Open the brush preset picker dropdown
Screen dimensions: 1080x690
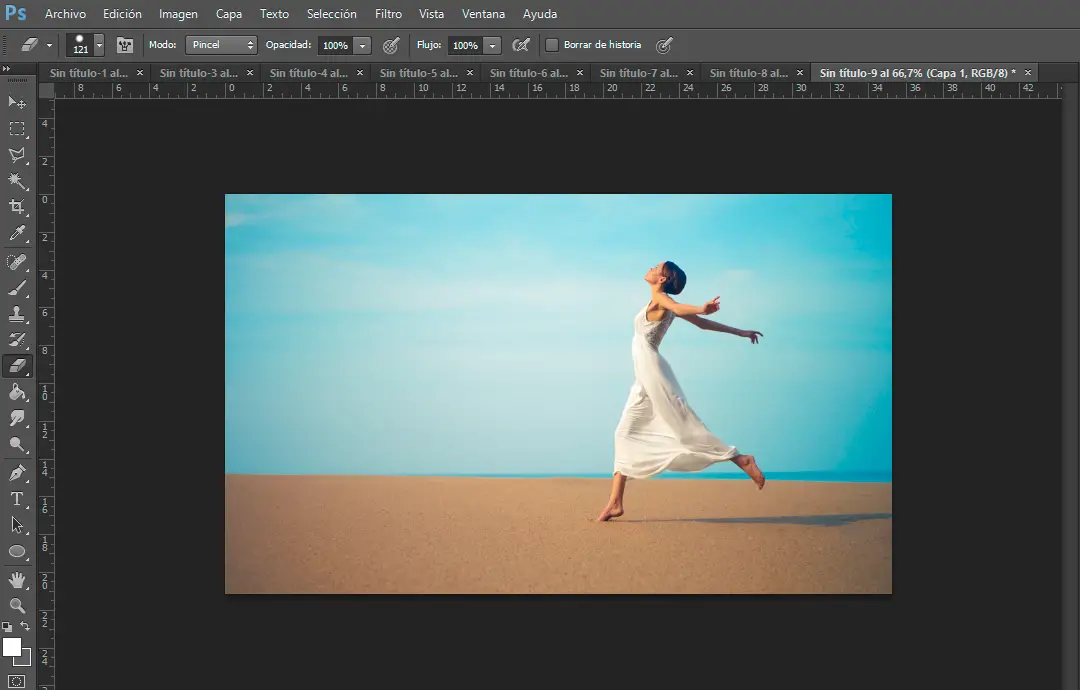(x=99, y=46)
